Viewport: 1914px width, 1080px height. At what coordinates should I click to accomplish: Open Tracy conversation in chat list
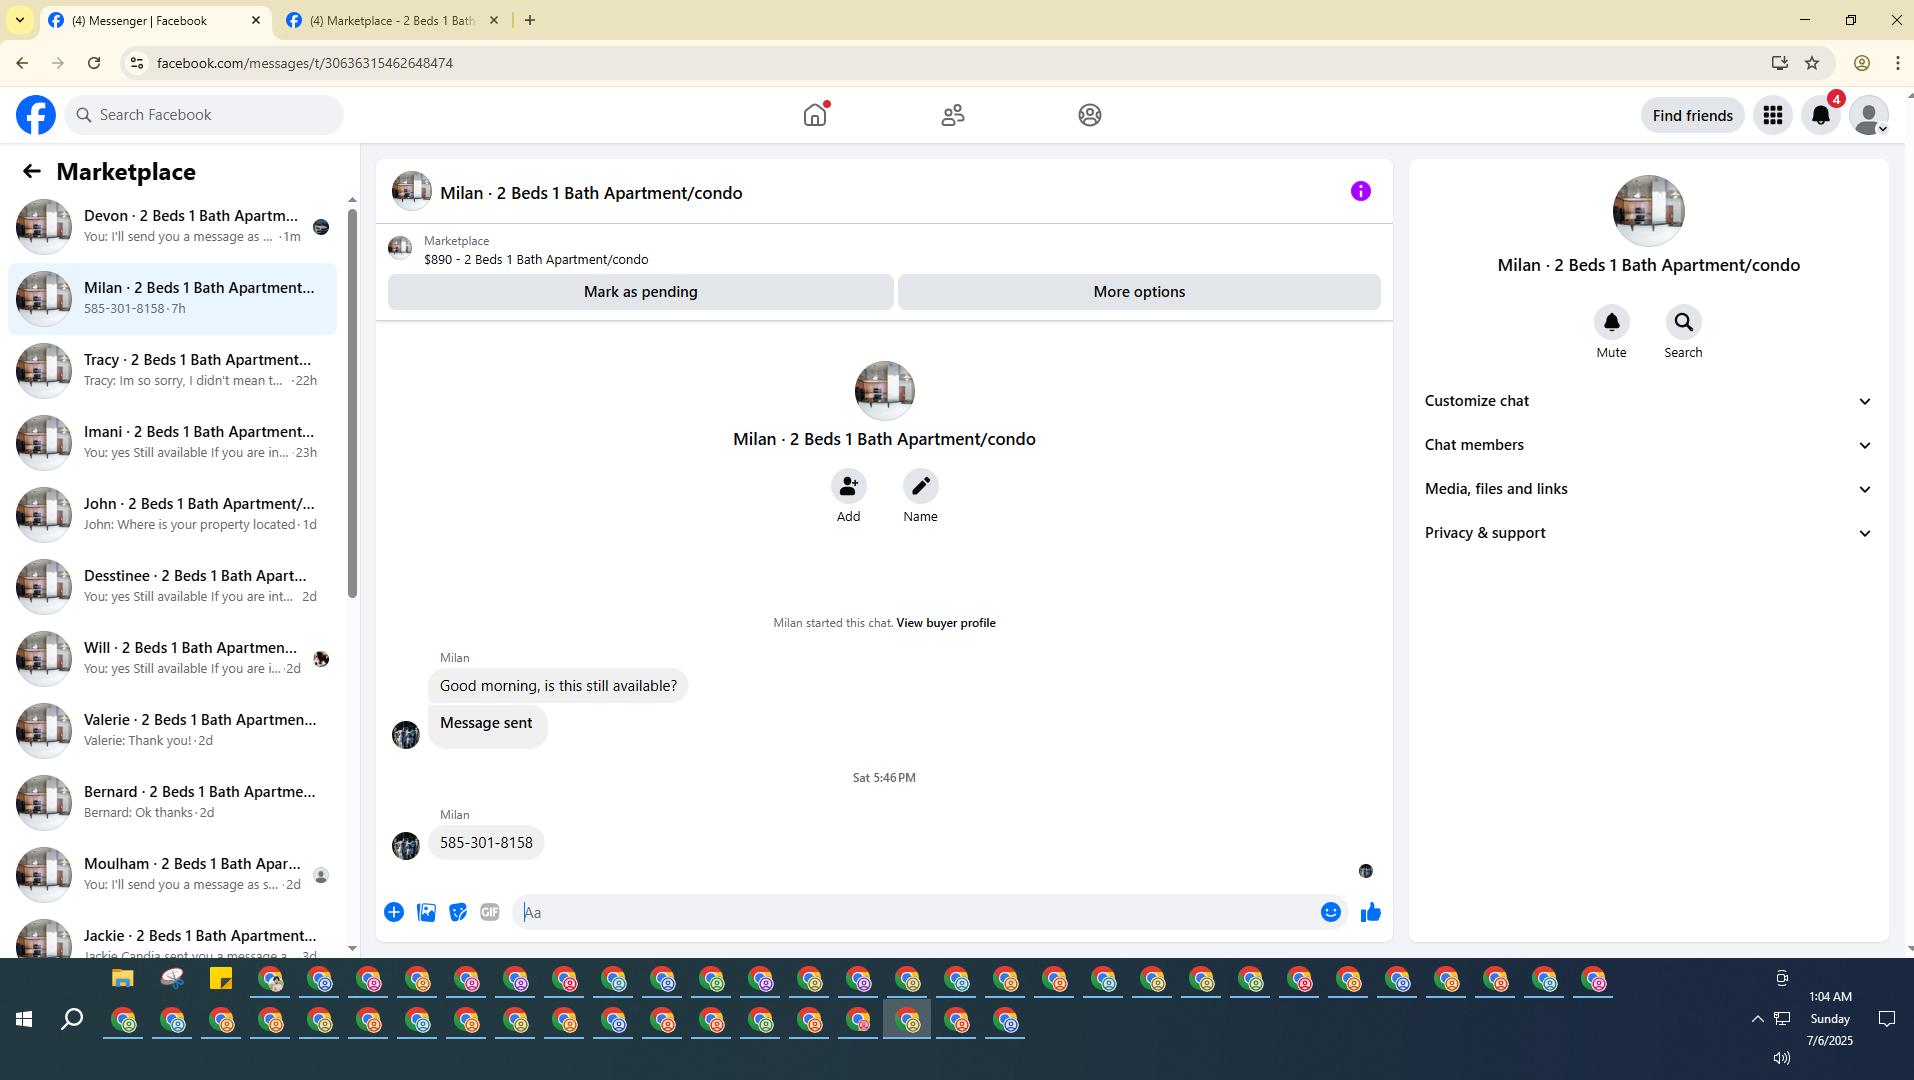click(172, 370)
